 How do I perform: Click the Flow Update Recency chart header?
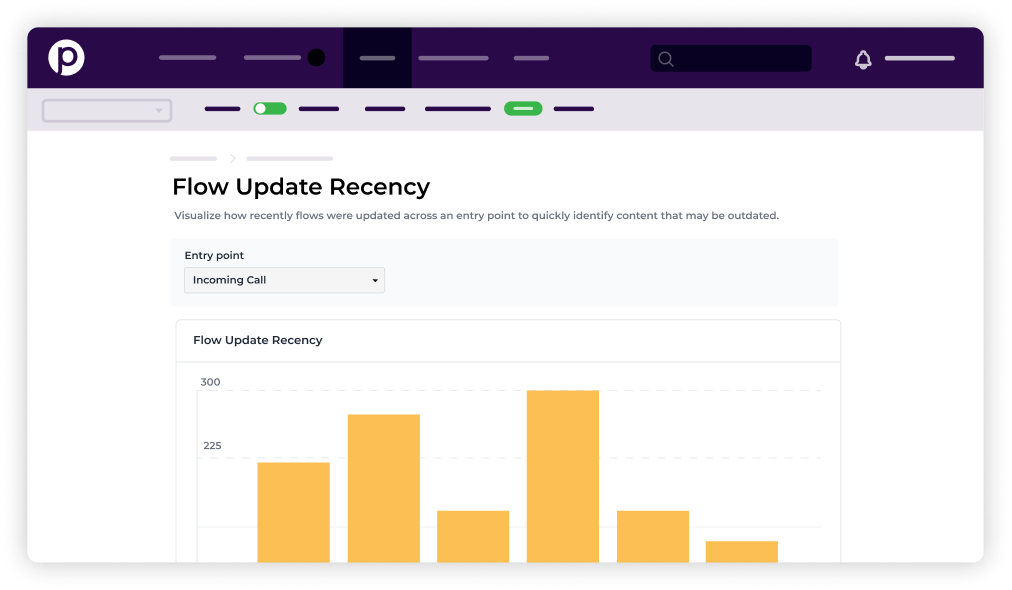[257, 340]
